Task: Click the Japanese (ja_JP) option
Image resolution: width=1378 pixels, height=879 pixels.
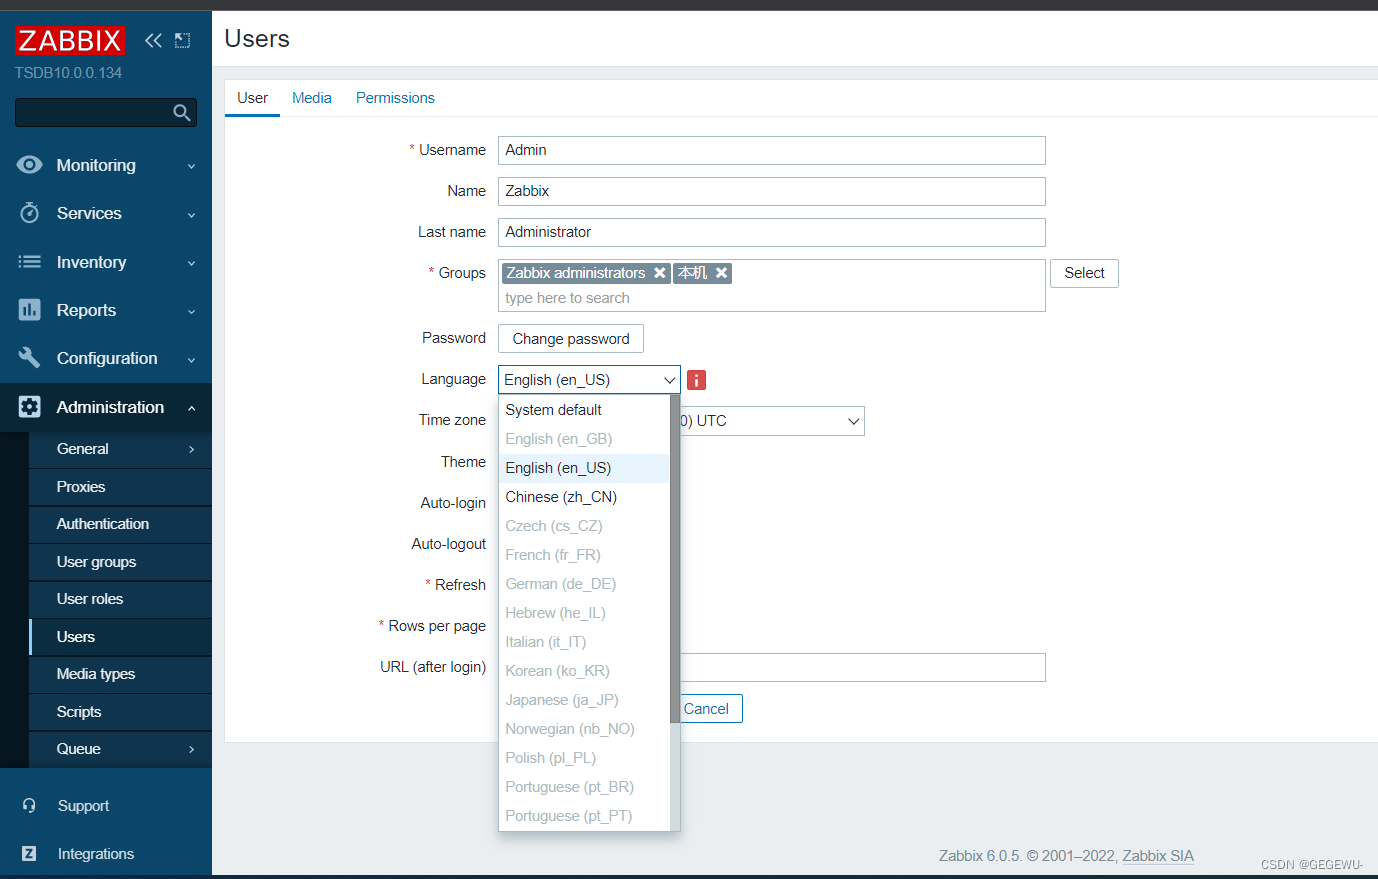Action: pyautogui.click(x=584, y=700)
